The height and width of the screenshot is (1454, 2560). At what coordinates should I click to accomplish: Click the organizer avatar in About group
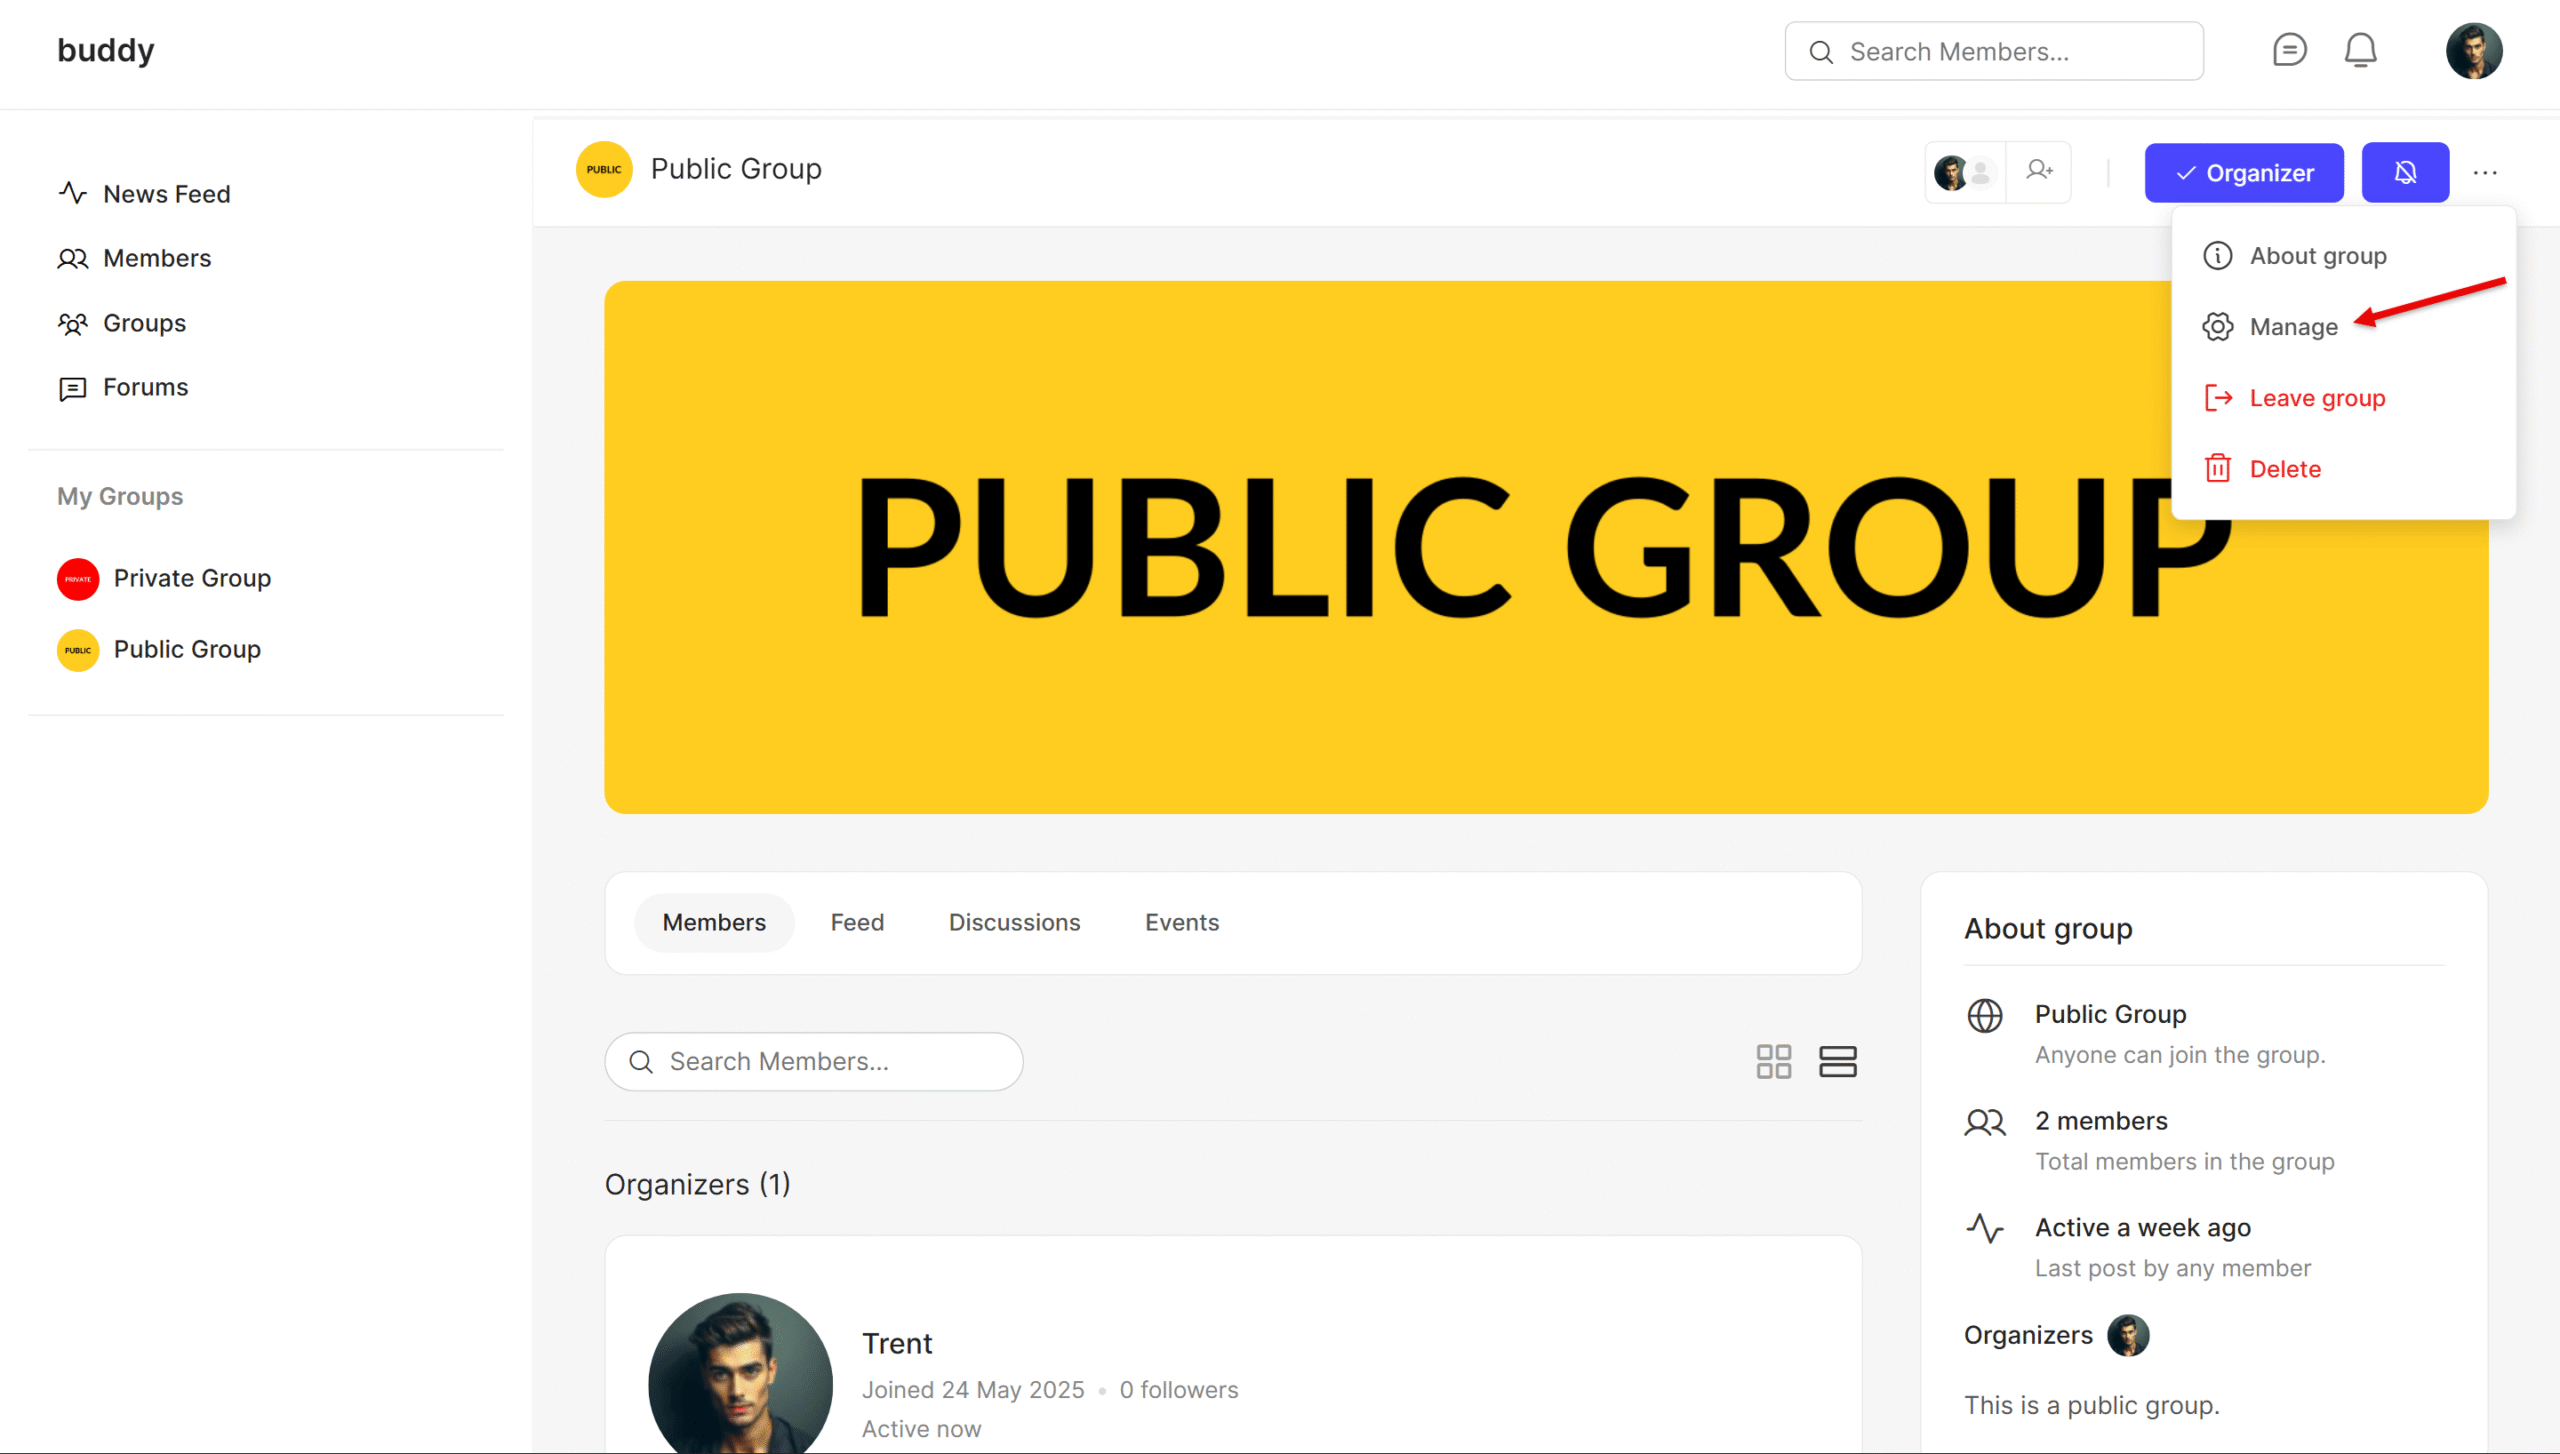[x=2128, y=1335]
